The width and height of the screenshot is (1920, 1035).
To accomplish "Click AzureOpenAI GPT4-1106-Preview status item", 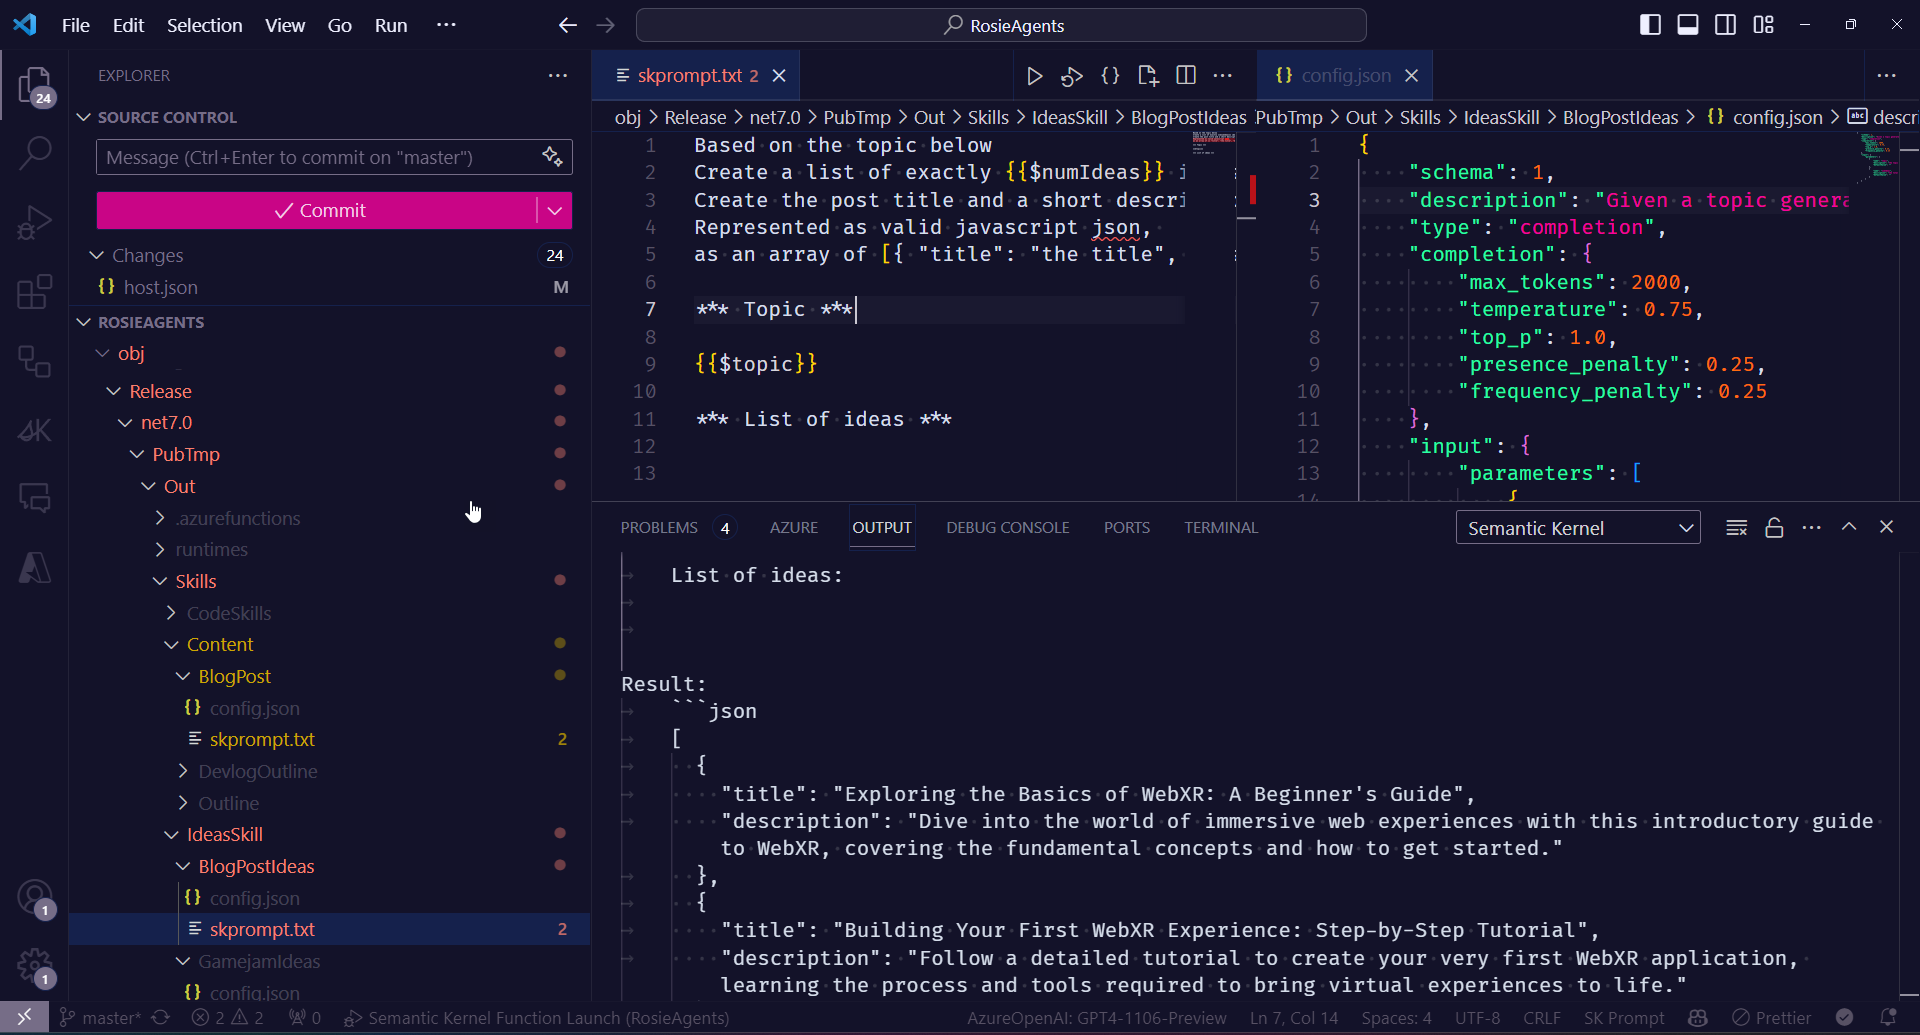I will tap(1096, 1018).
